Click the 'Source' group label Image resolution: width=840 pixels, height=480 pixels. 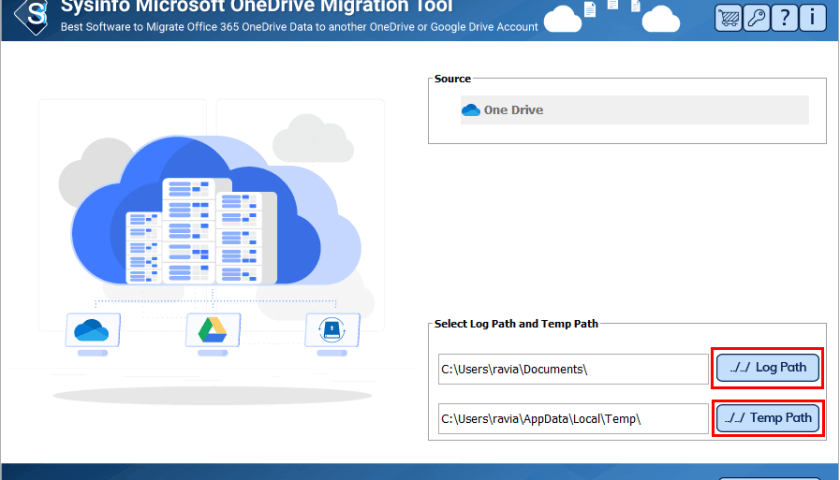pos(452,79)
